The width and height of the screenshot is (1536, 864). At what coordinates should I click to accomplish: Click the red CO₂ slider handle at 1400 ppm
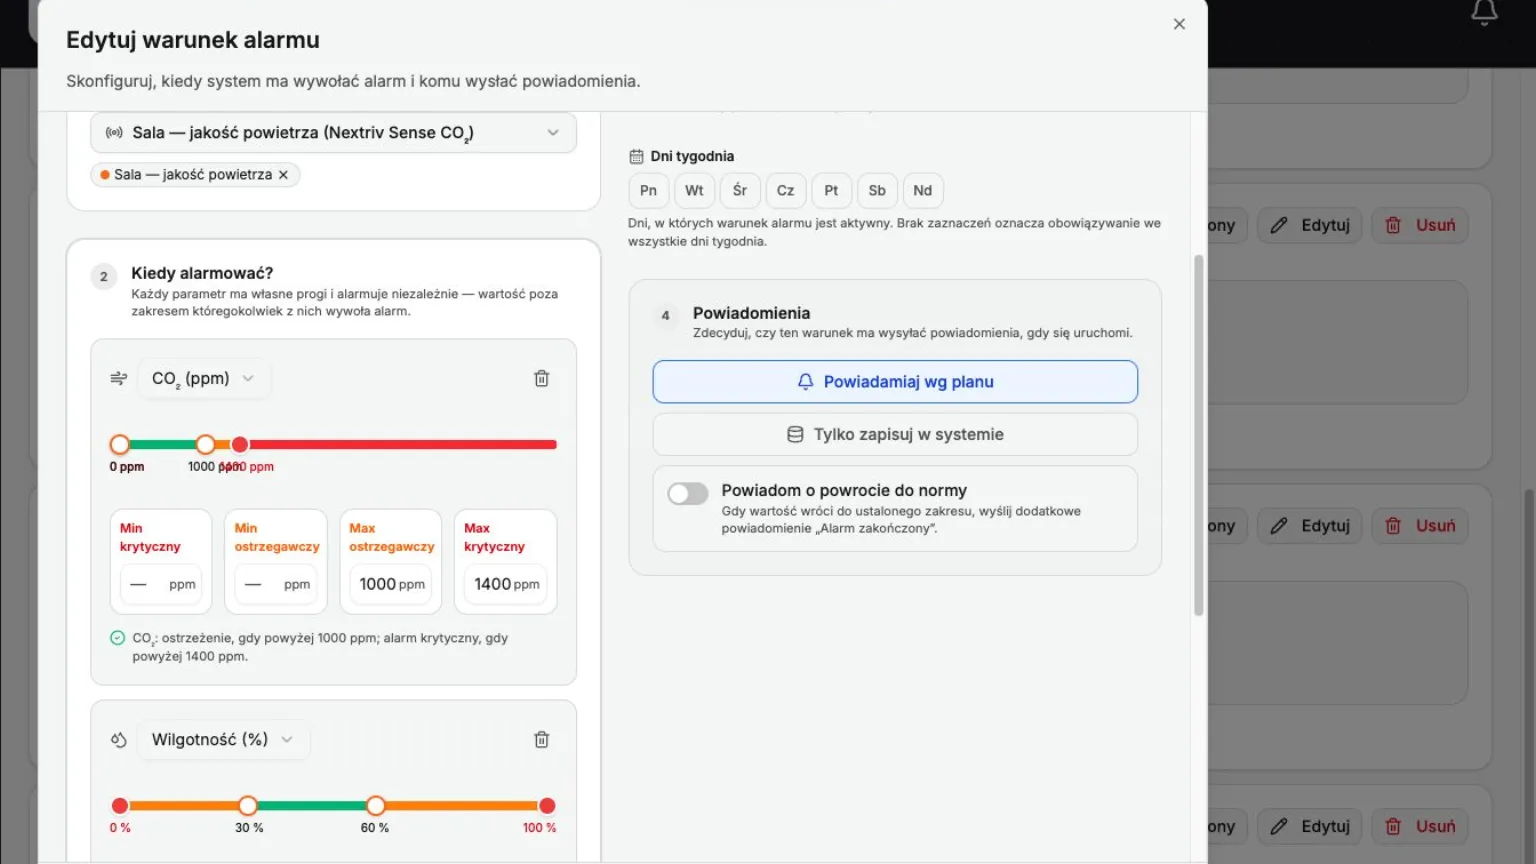[240, 444]
